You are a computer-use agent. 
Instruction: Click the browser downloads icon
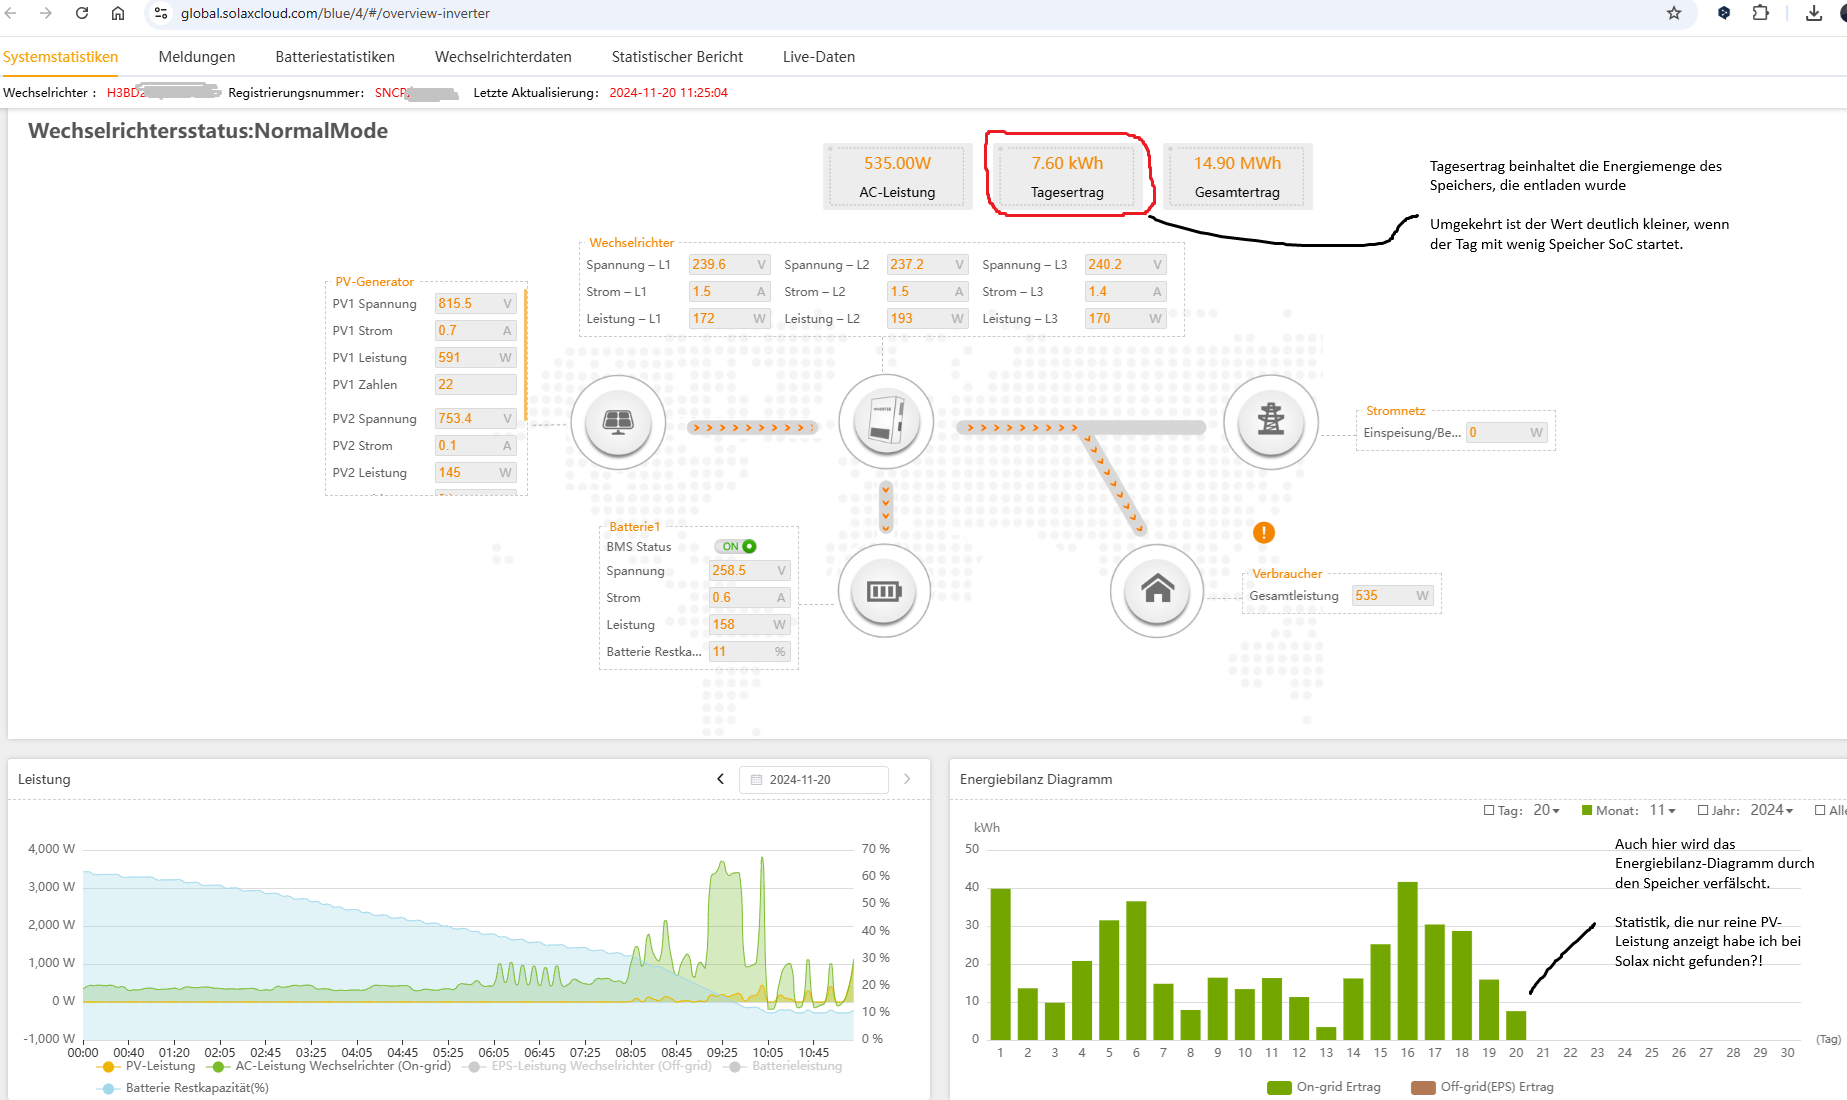1813,13
